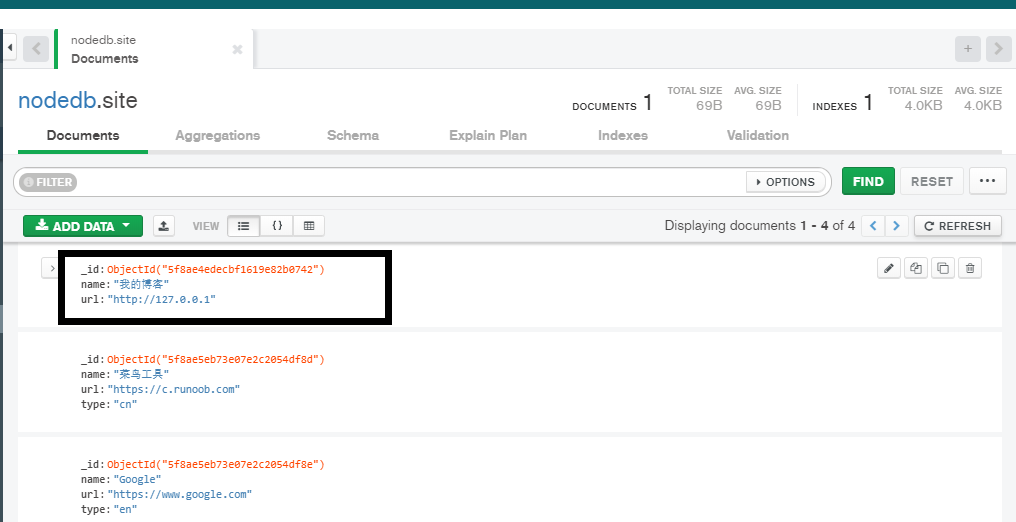Click the green FIND button
Screen dimensions: 1016x522
coord(867,182)
